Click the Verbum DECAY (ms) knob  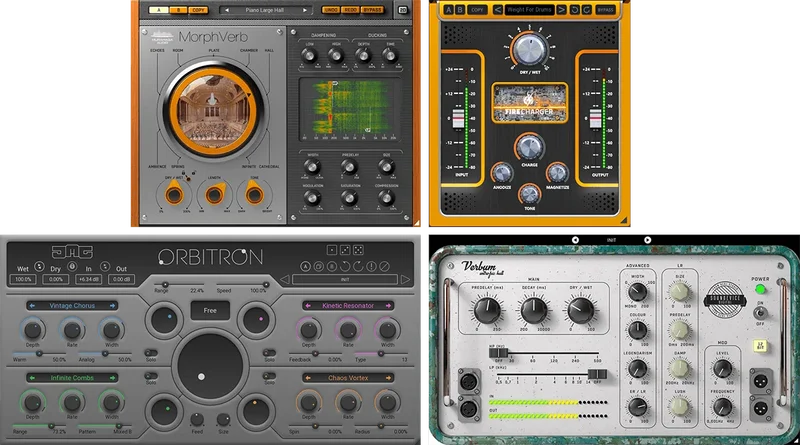coord(534,310)
